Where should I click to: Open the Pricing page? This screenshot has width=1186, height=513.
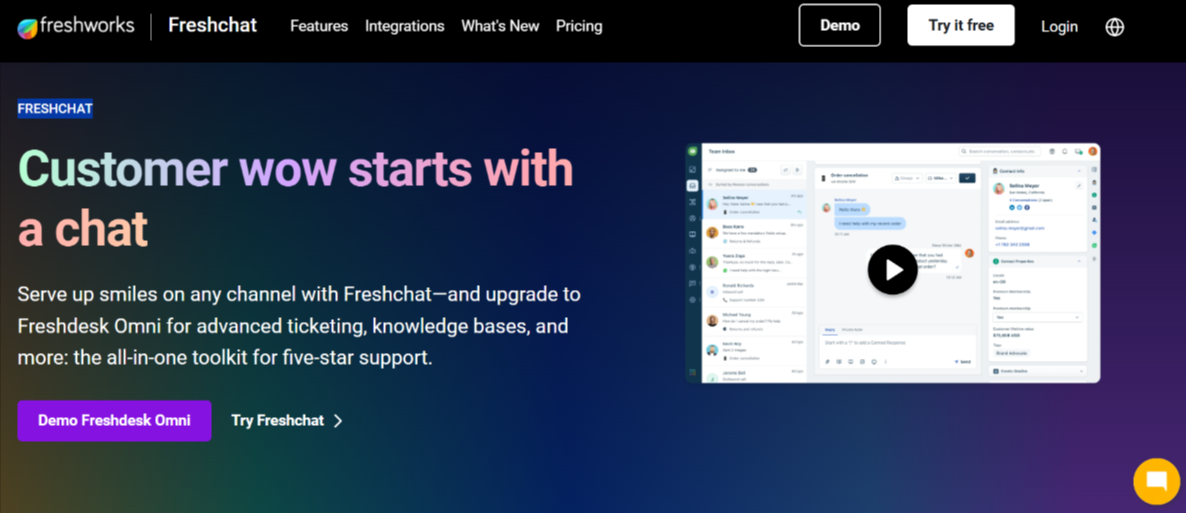coord(579,26)
